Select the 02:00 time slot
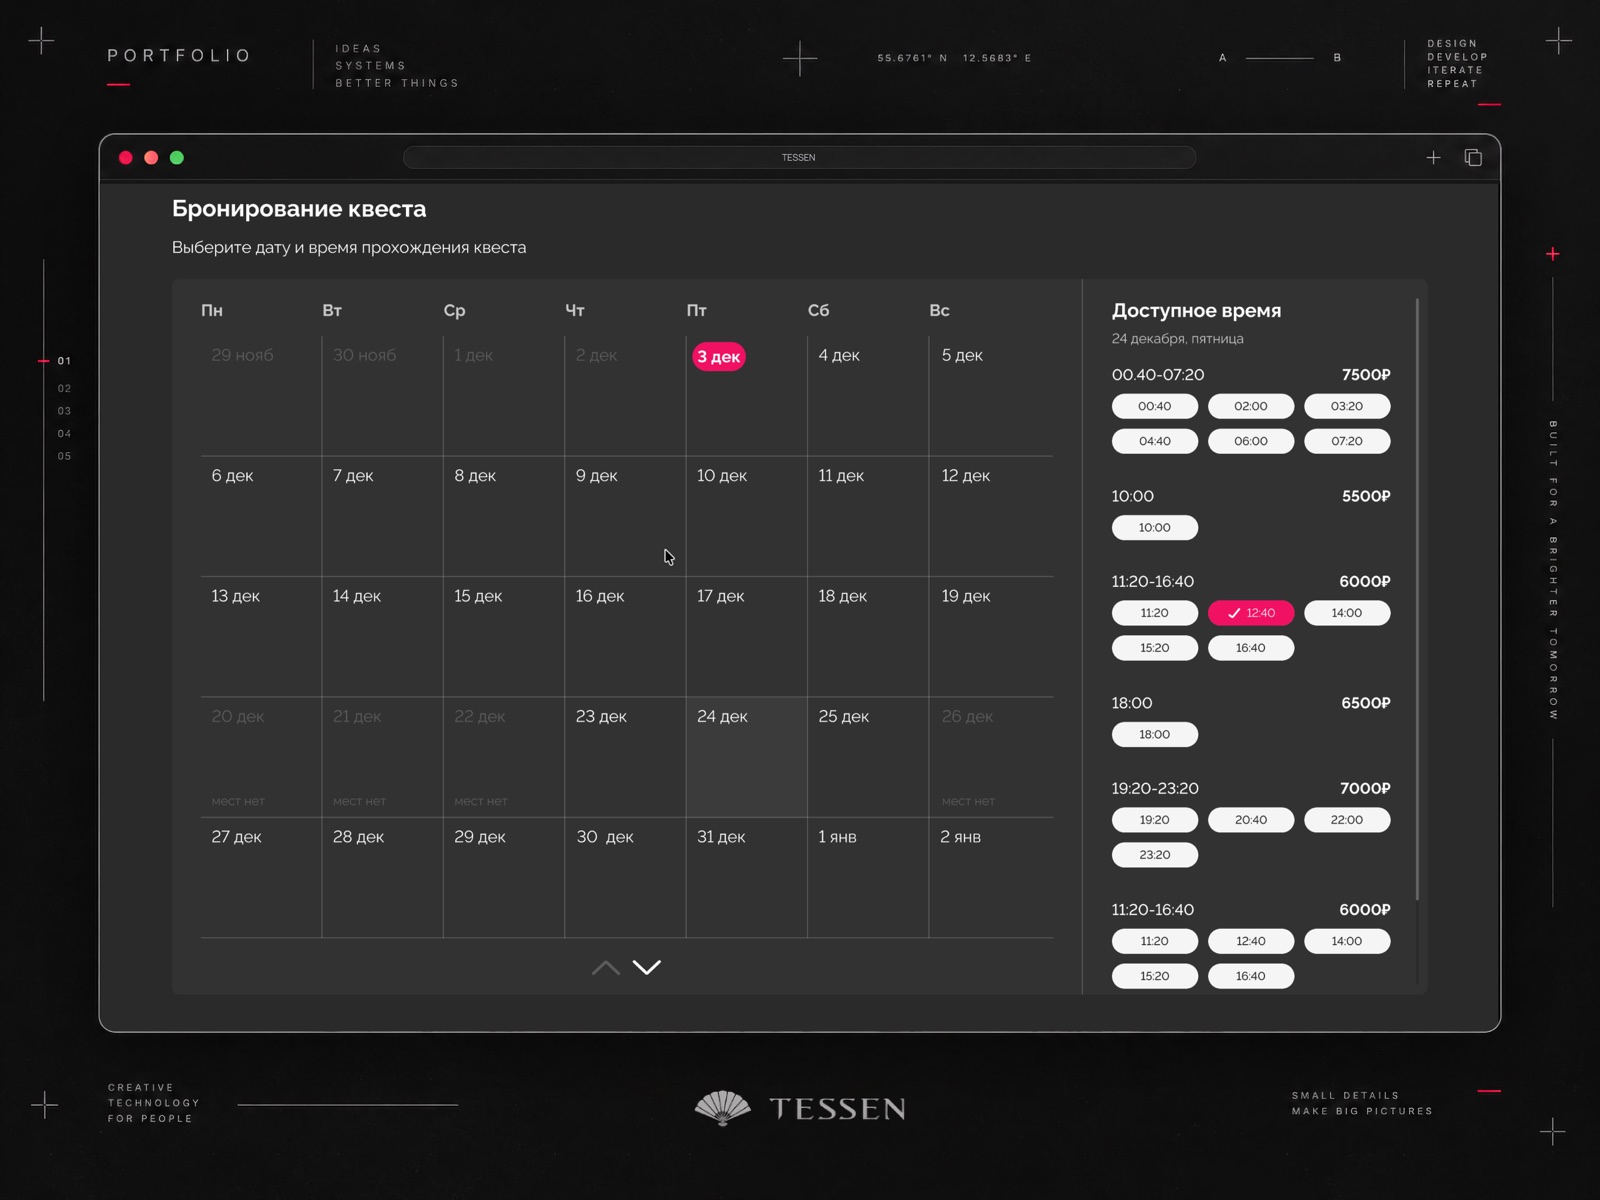Viewport: 1600px width, 1200px height. [1251, 406]
